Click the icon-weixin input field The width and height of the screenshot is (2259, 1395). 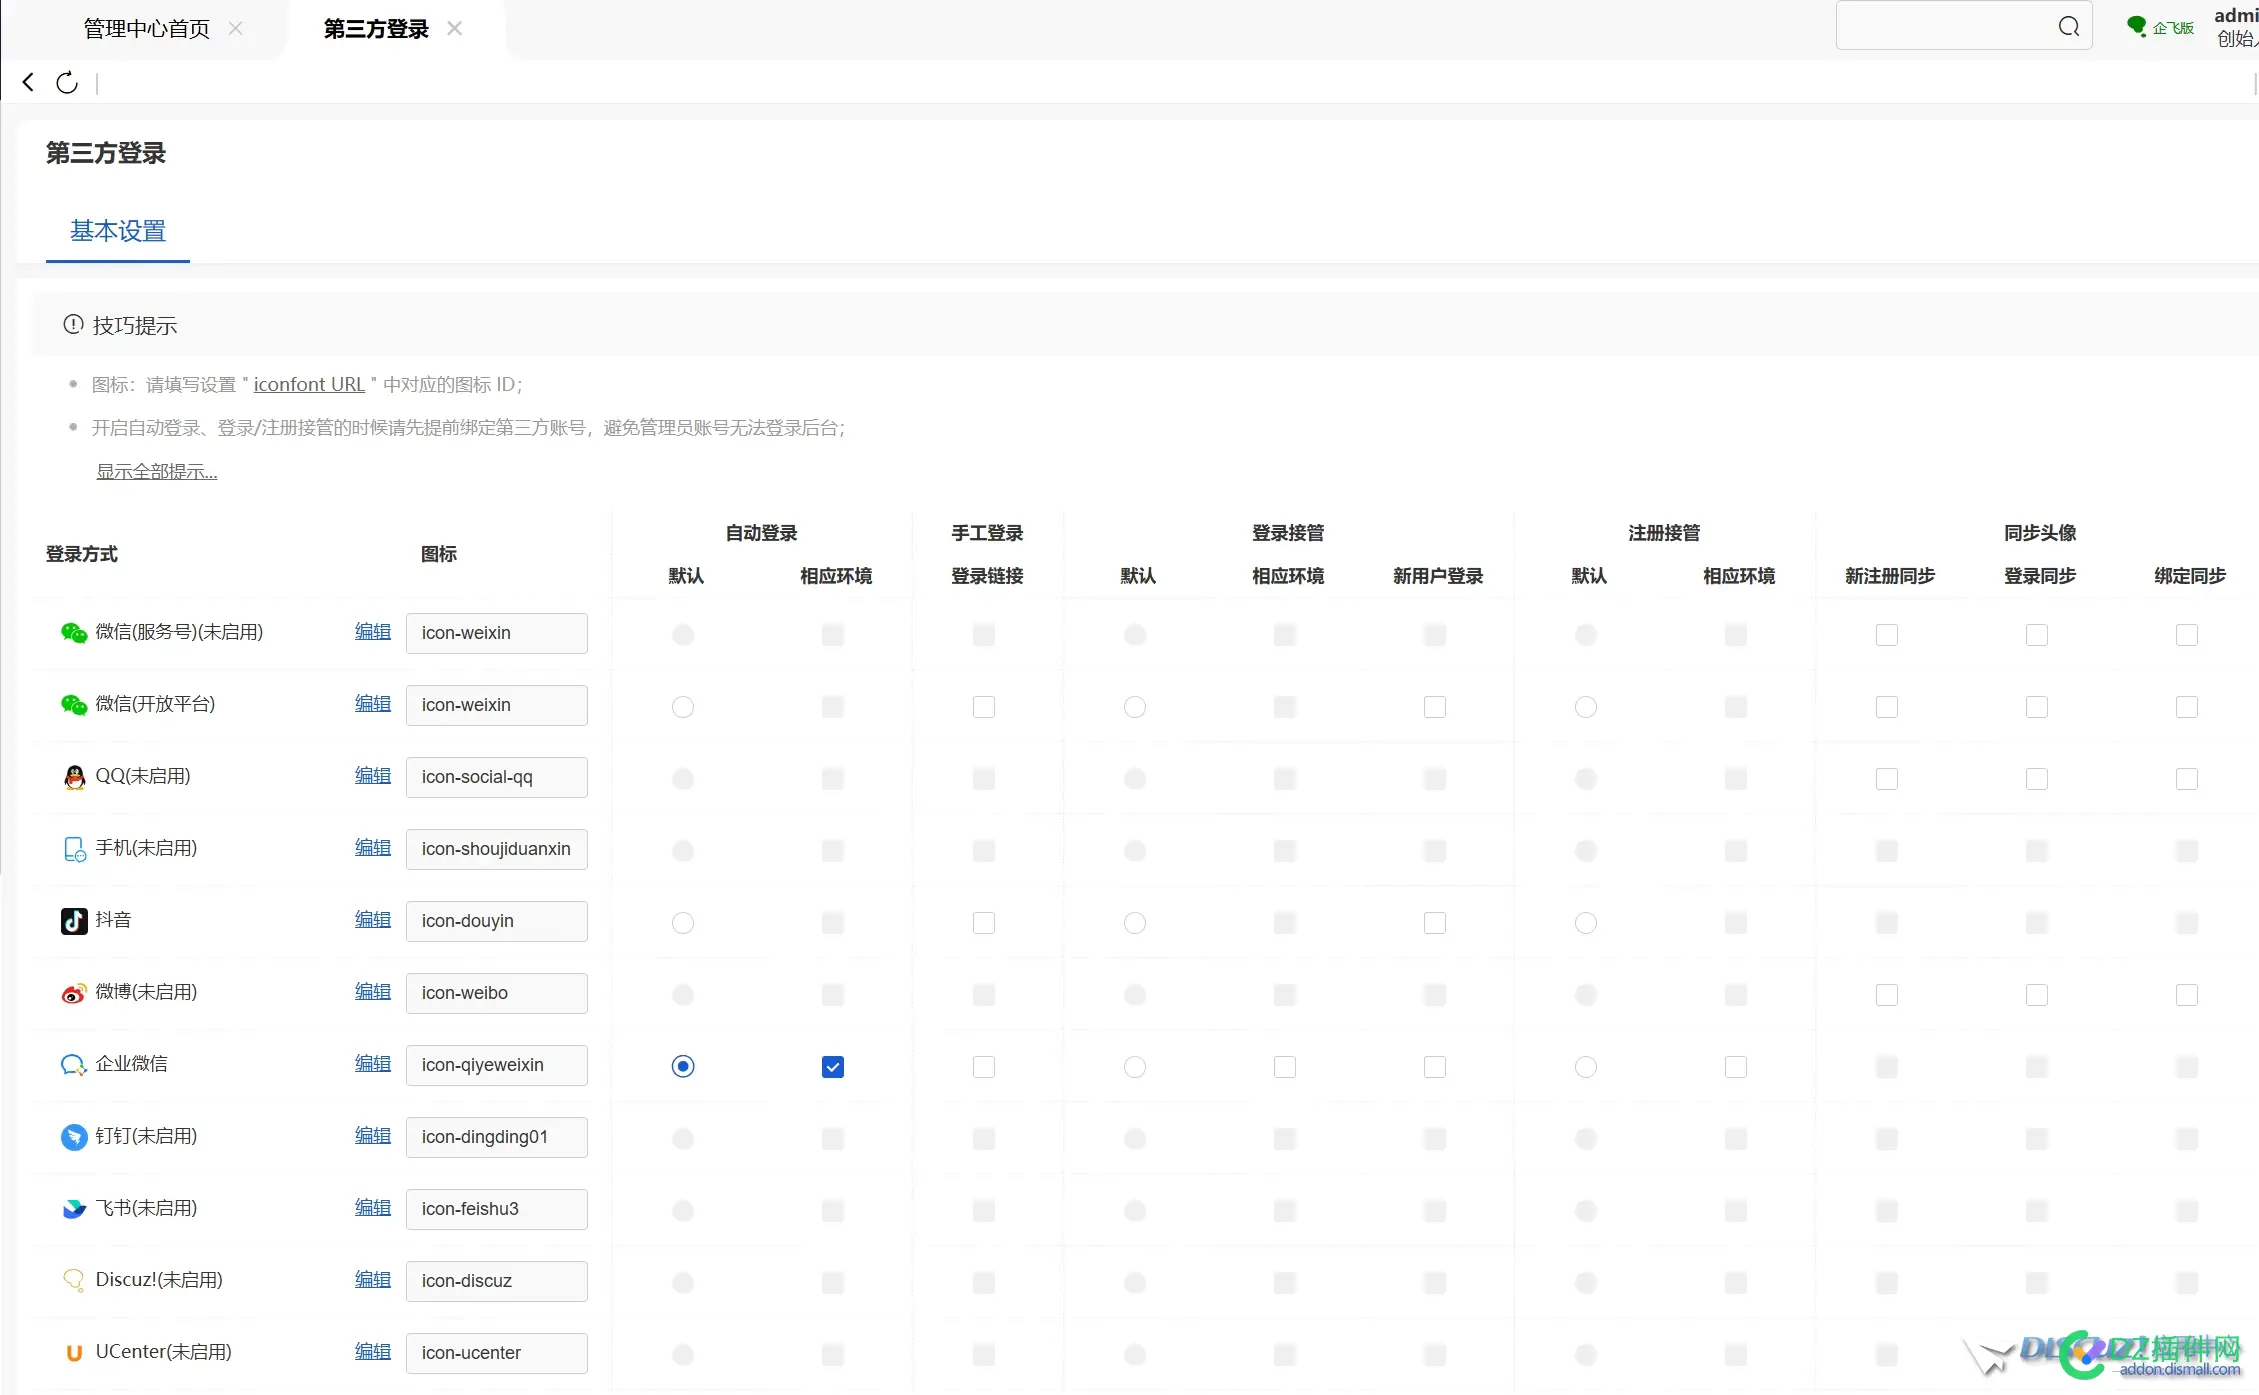click(x=496, y=633)
